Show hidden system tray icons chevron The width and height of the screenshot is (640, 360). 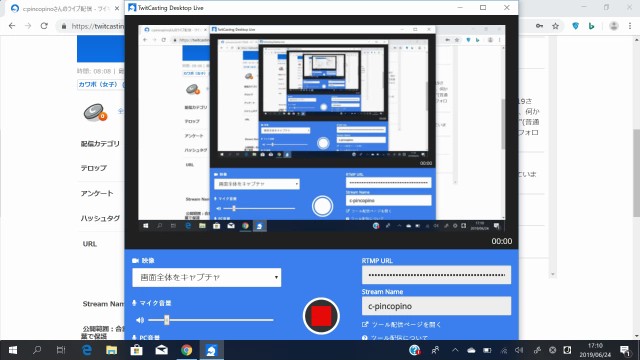tap(455, 350)
